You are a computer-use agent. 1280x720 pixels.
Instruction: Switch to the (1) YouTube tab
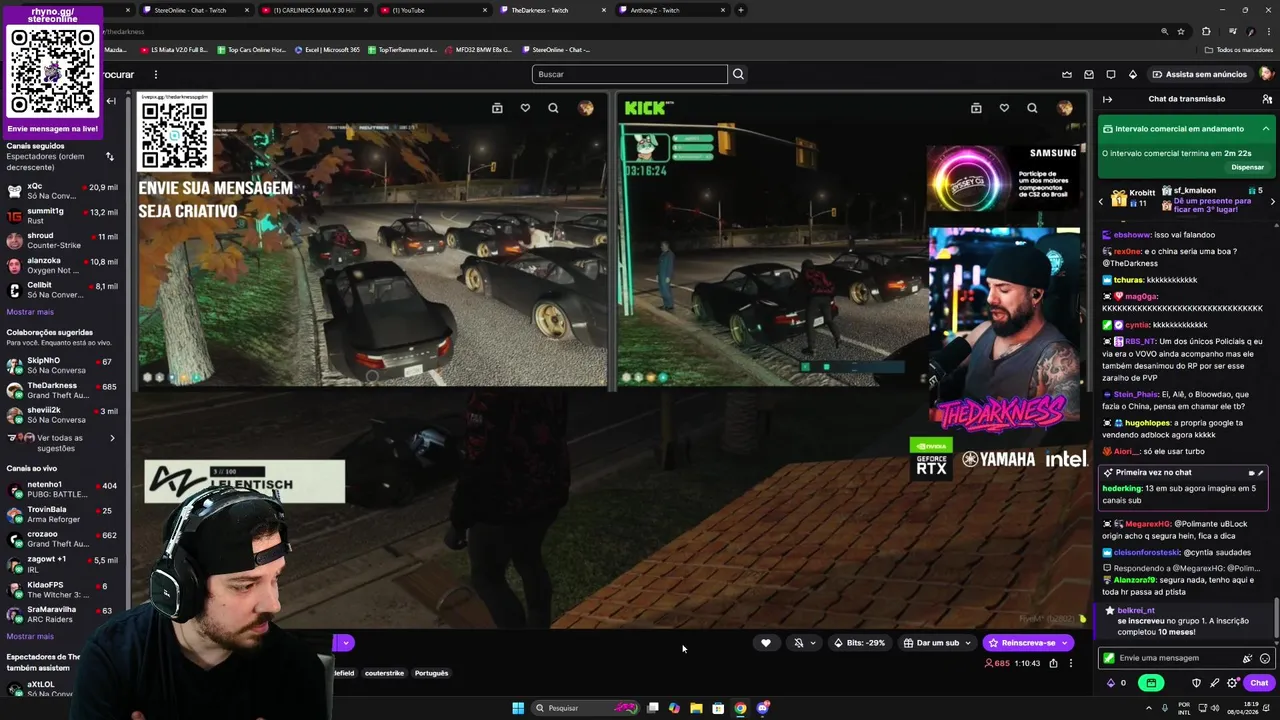[434, 10]
